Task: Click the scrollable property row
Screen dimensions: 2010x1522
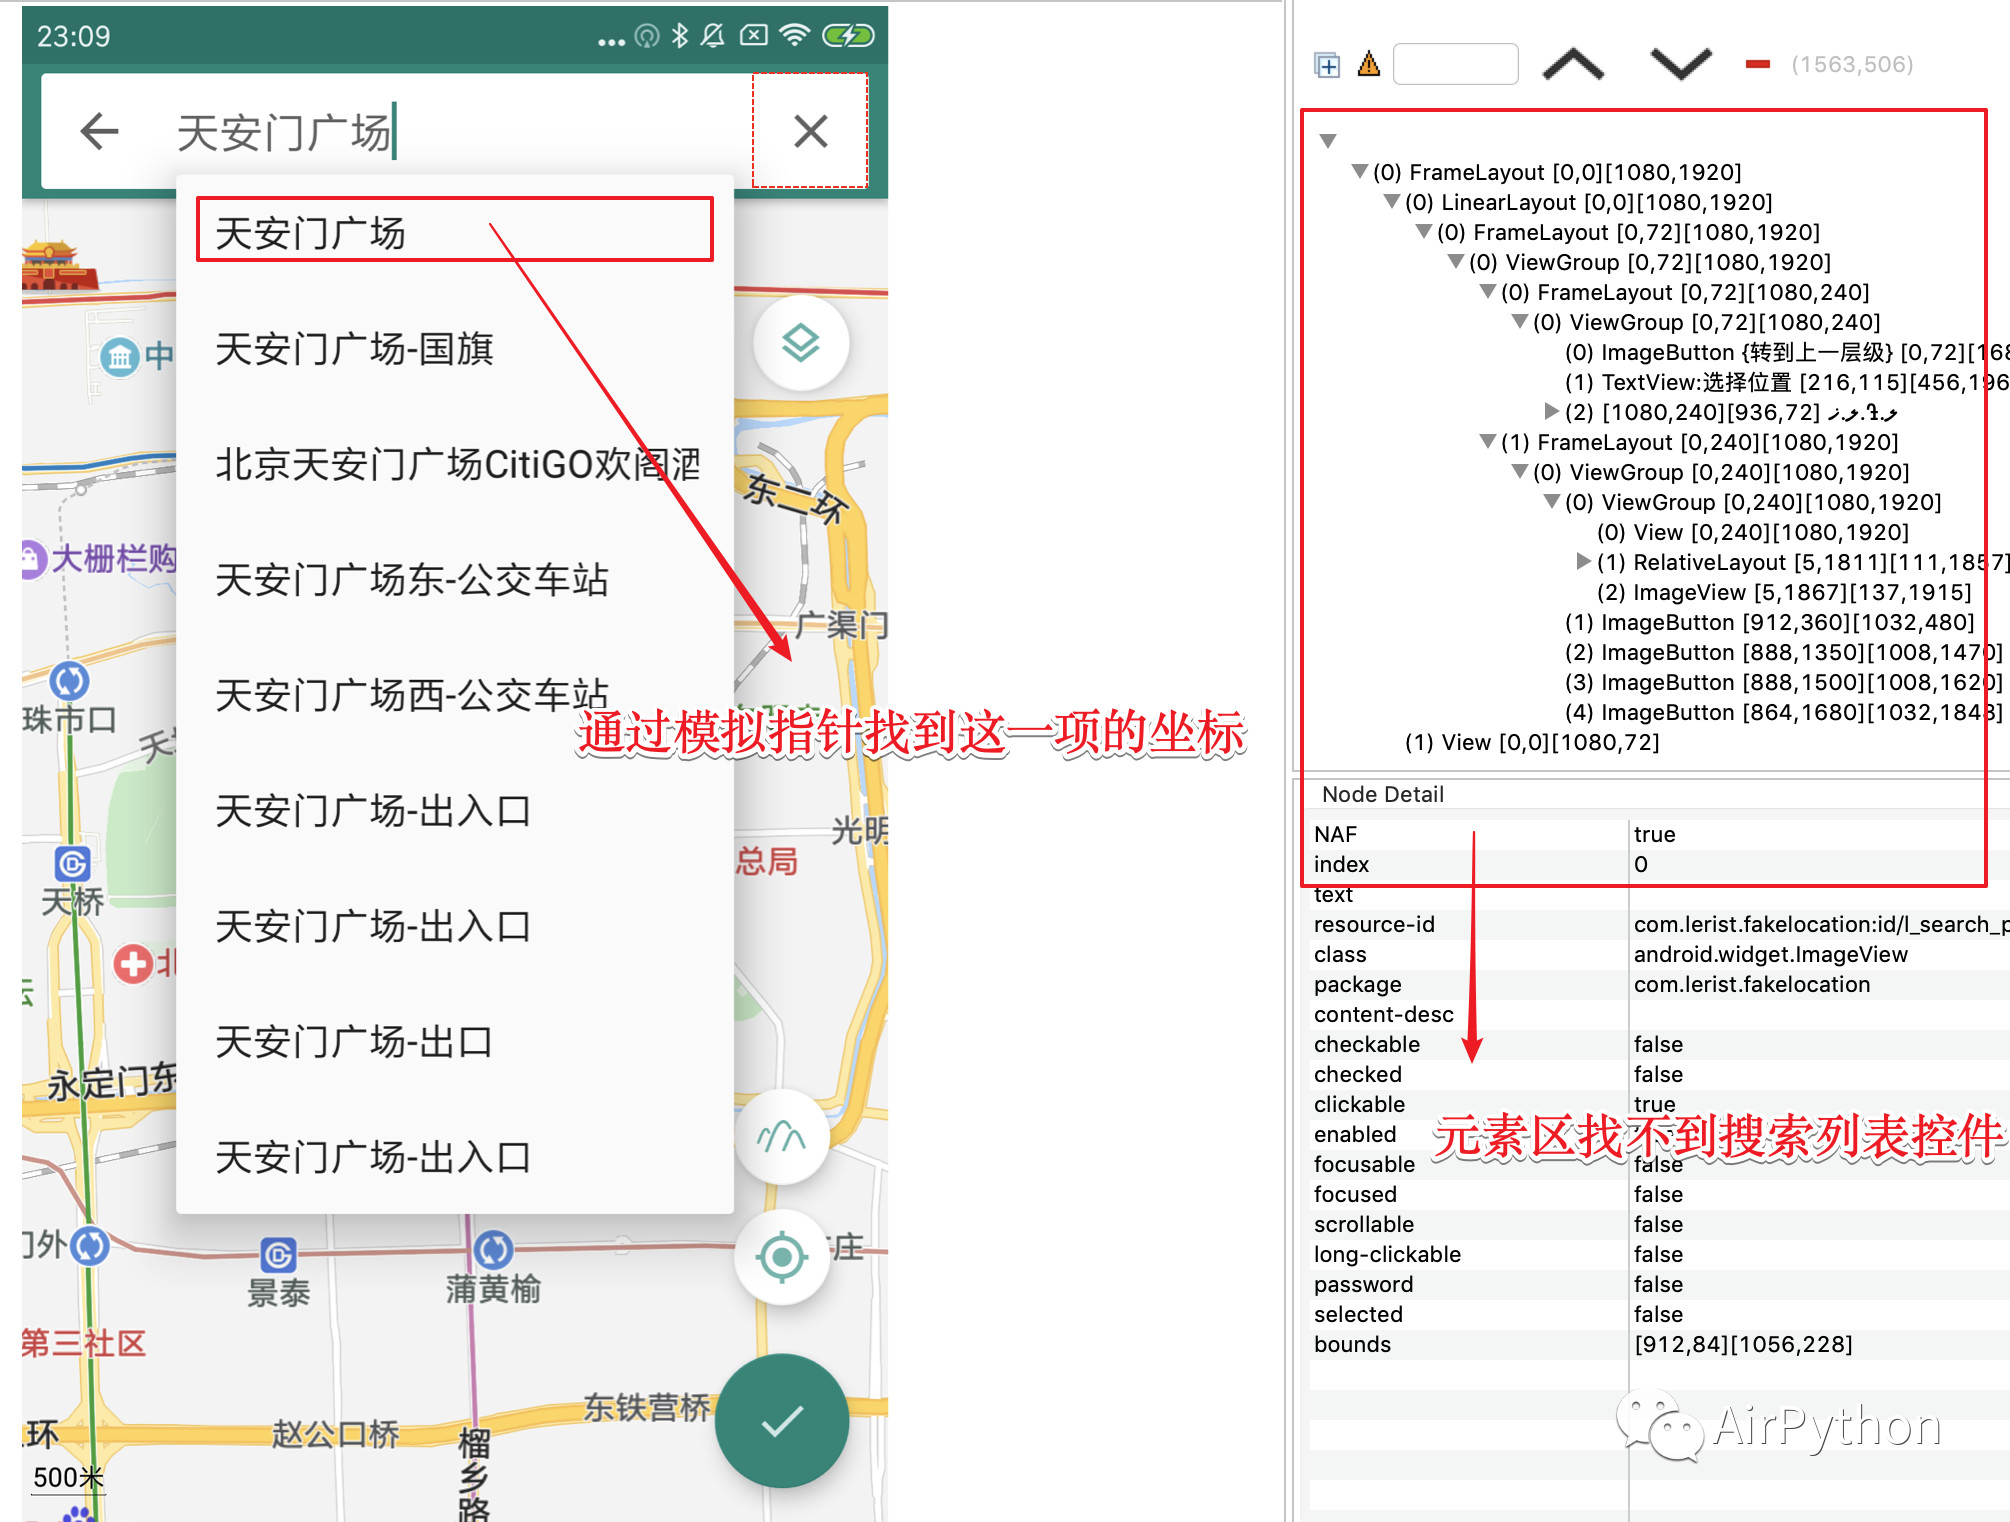Action: [x=1660, y=1224]
